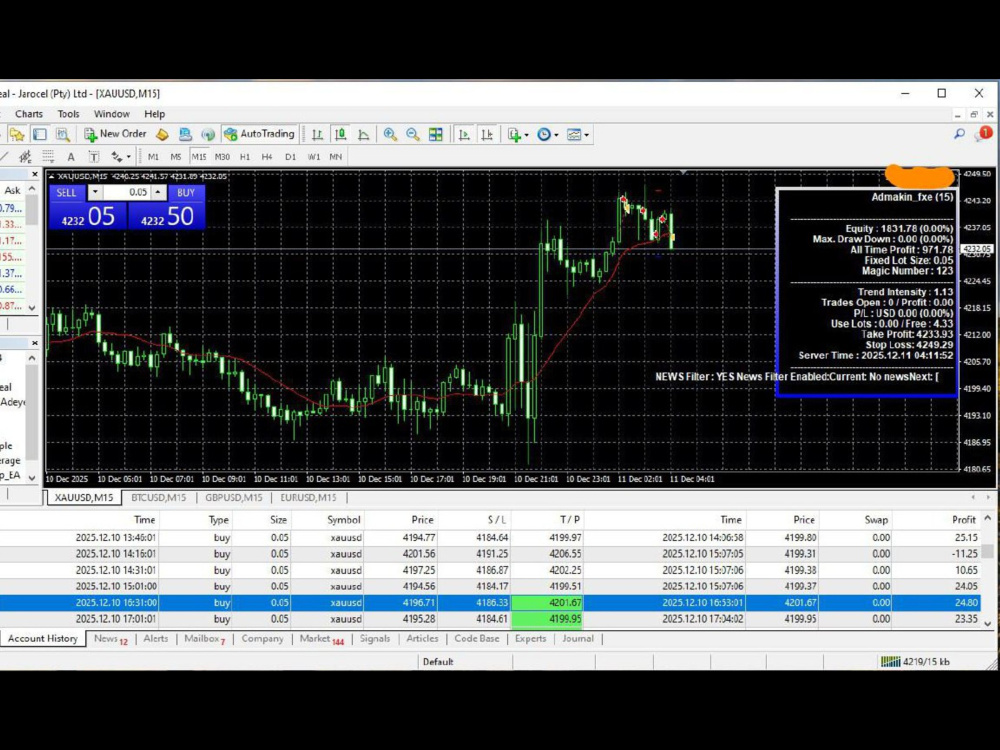Select the W1 timeframe
This screenshot has height=750, width=1000.
point(313,157)
